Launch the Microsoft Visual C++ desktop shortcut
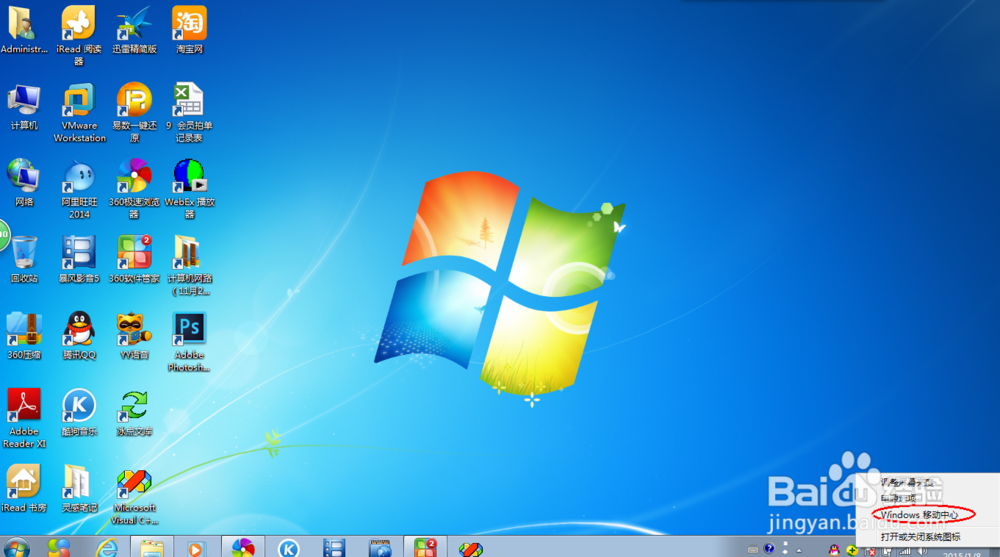1000x557 pixels. tap(134, 496)
